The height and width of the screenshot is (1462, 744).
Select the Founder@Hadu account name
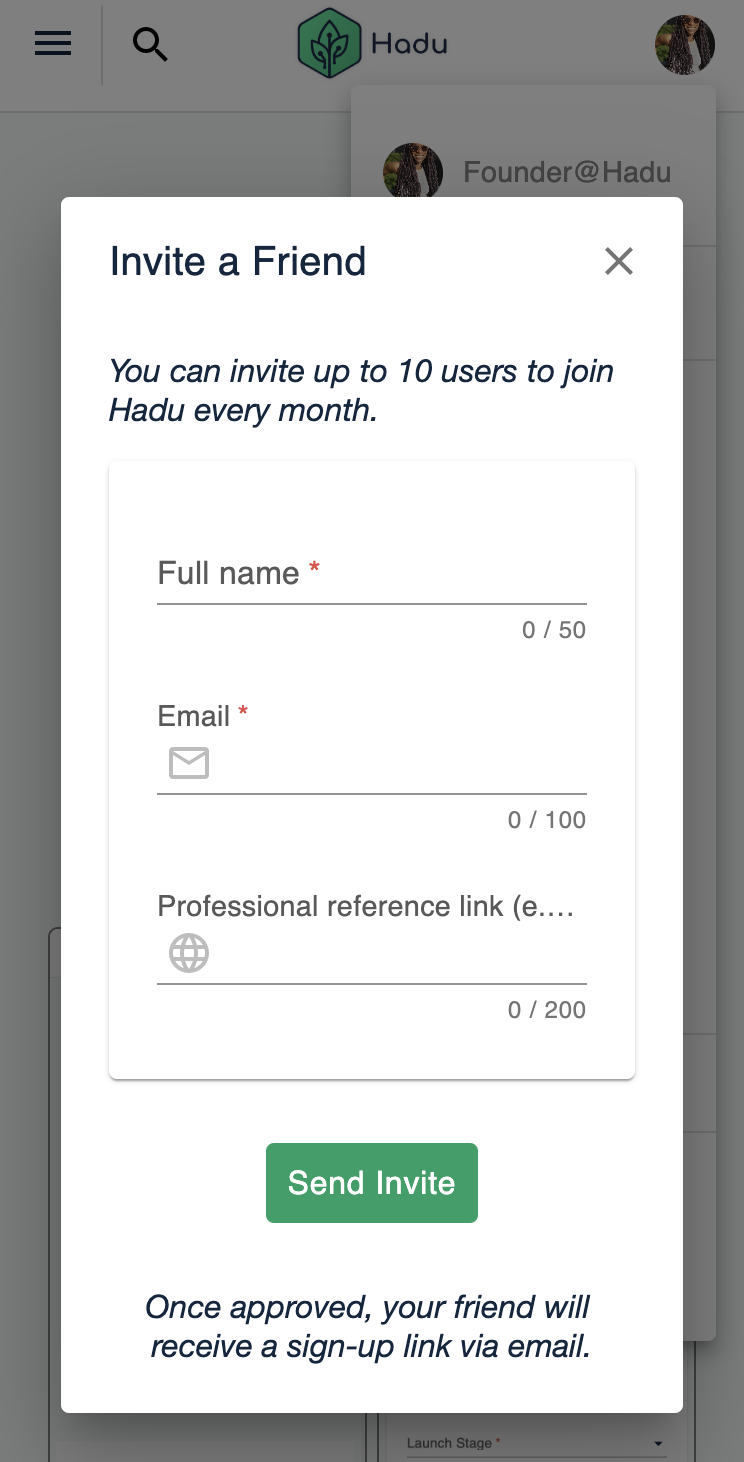tap(567, 172)
